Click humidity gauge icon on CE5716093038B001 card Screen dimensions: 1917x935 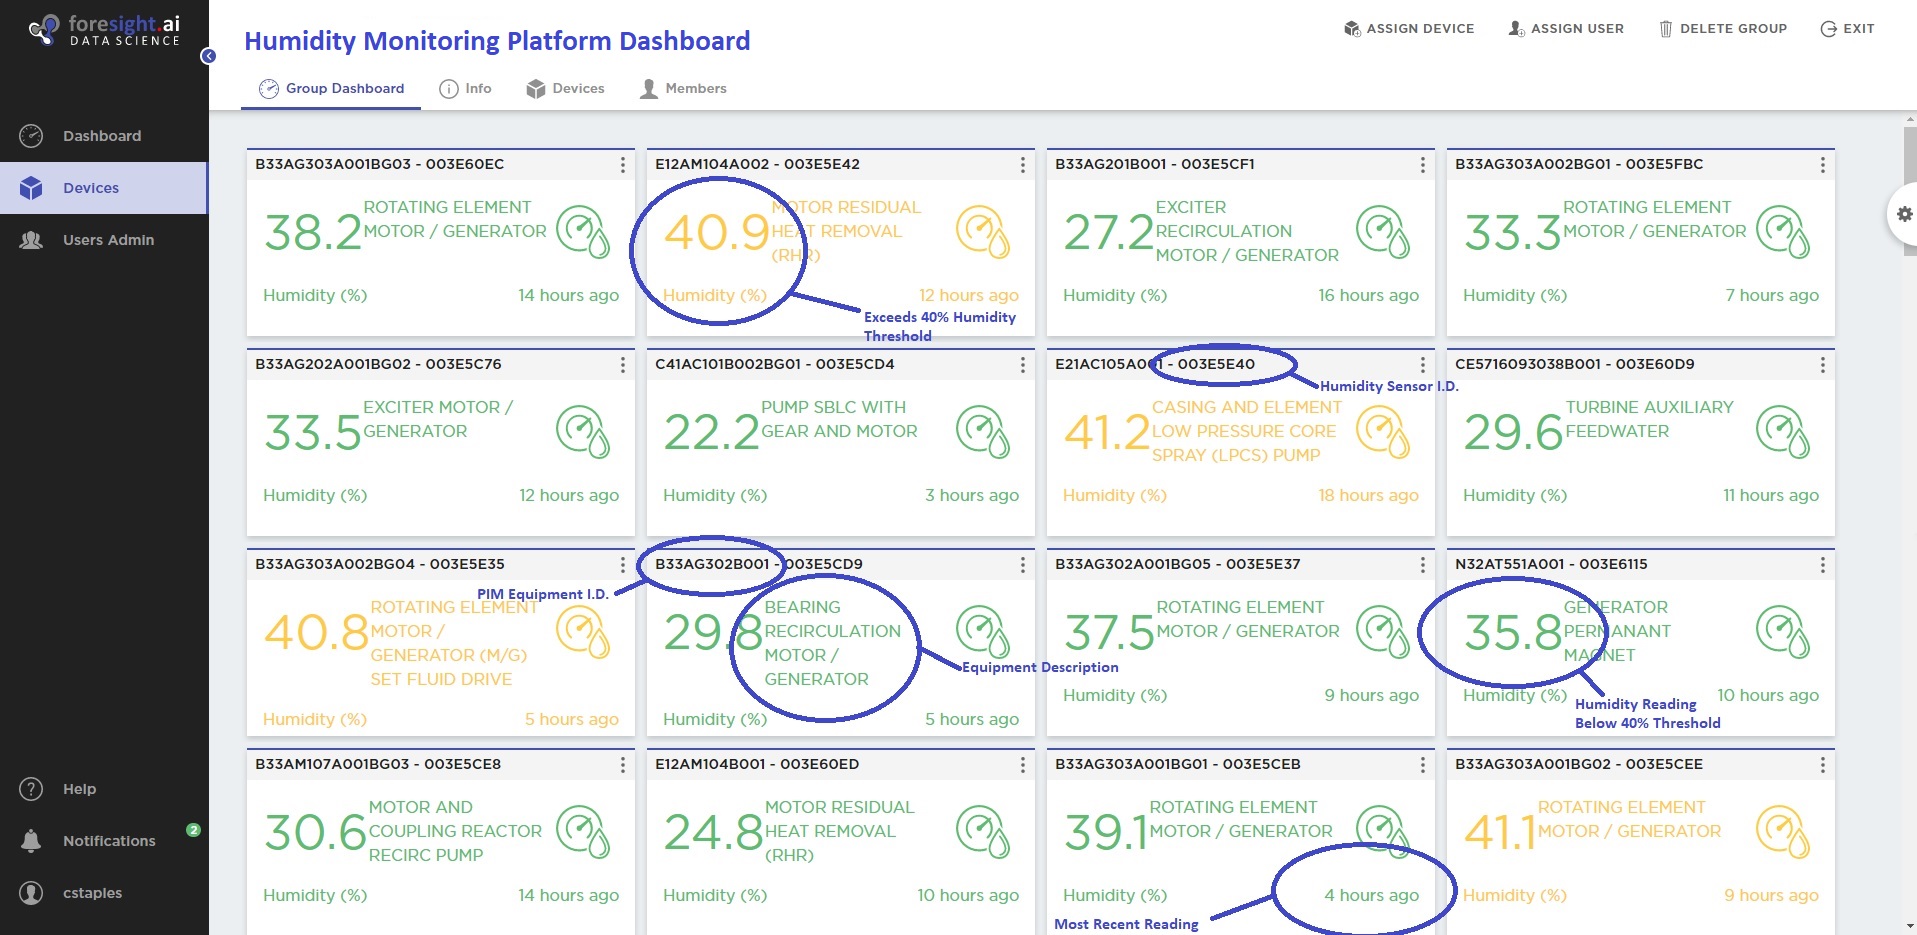[1782, 432]
